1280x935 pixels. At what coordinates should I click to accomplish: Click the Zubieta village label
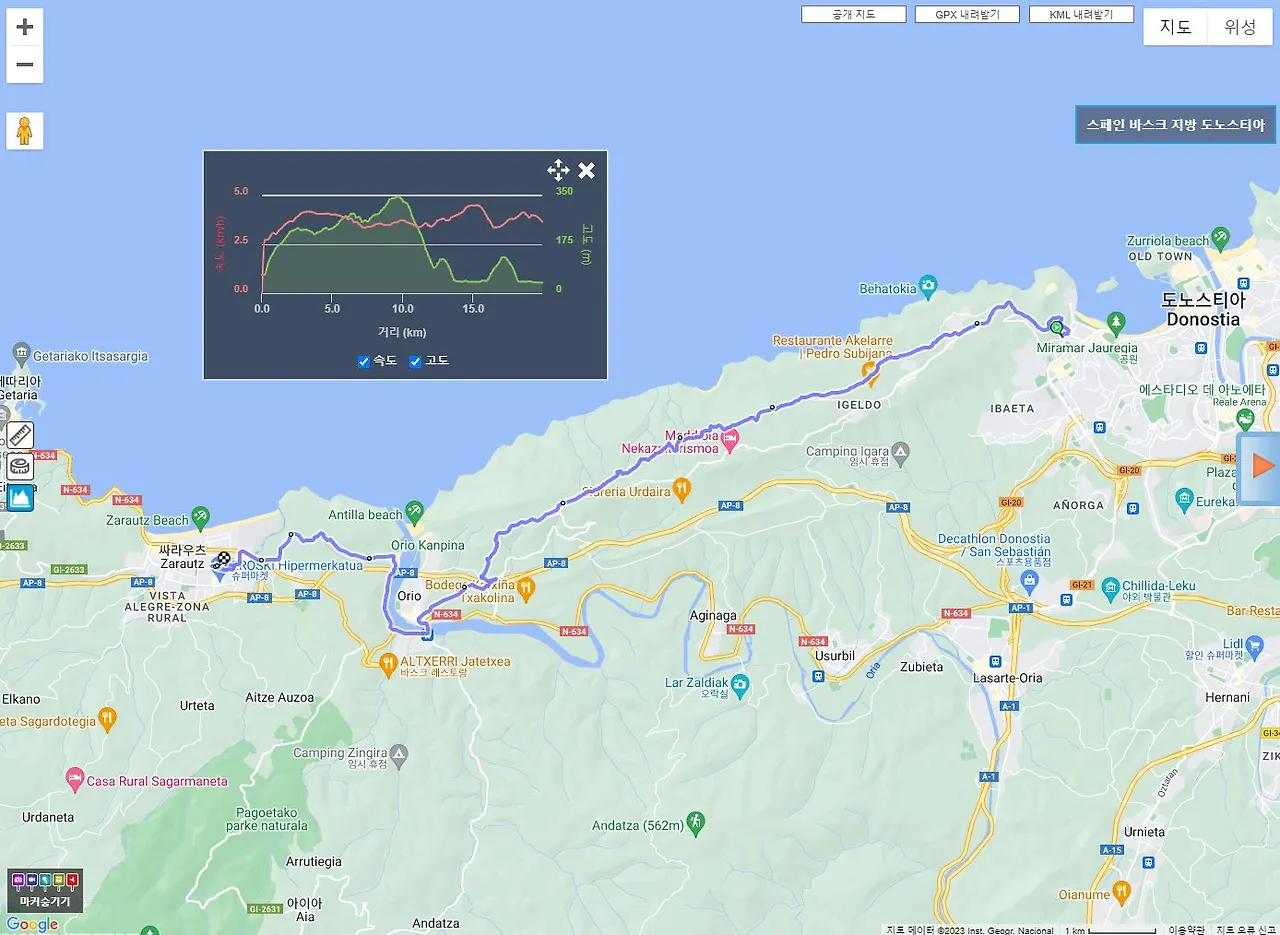pos(921,667)
